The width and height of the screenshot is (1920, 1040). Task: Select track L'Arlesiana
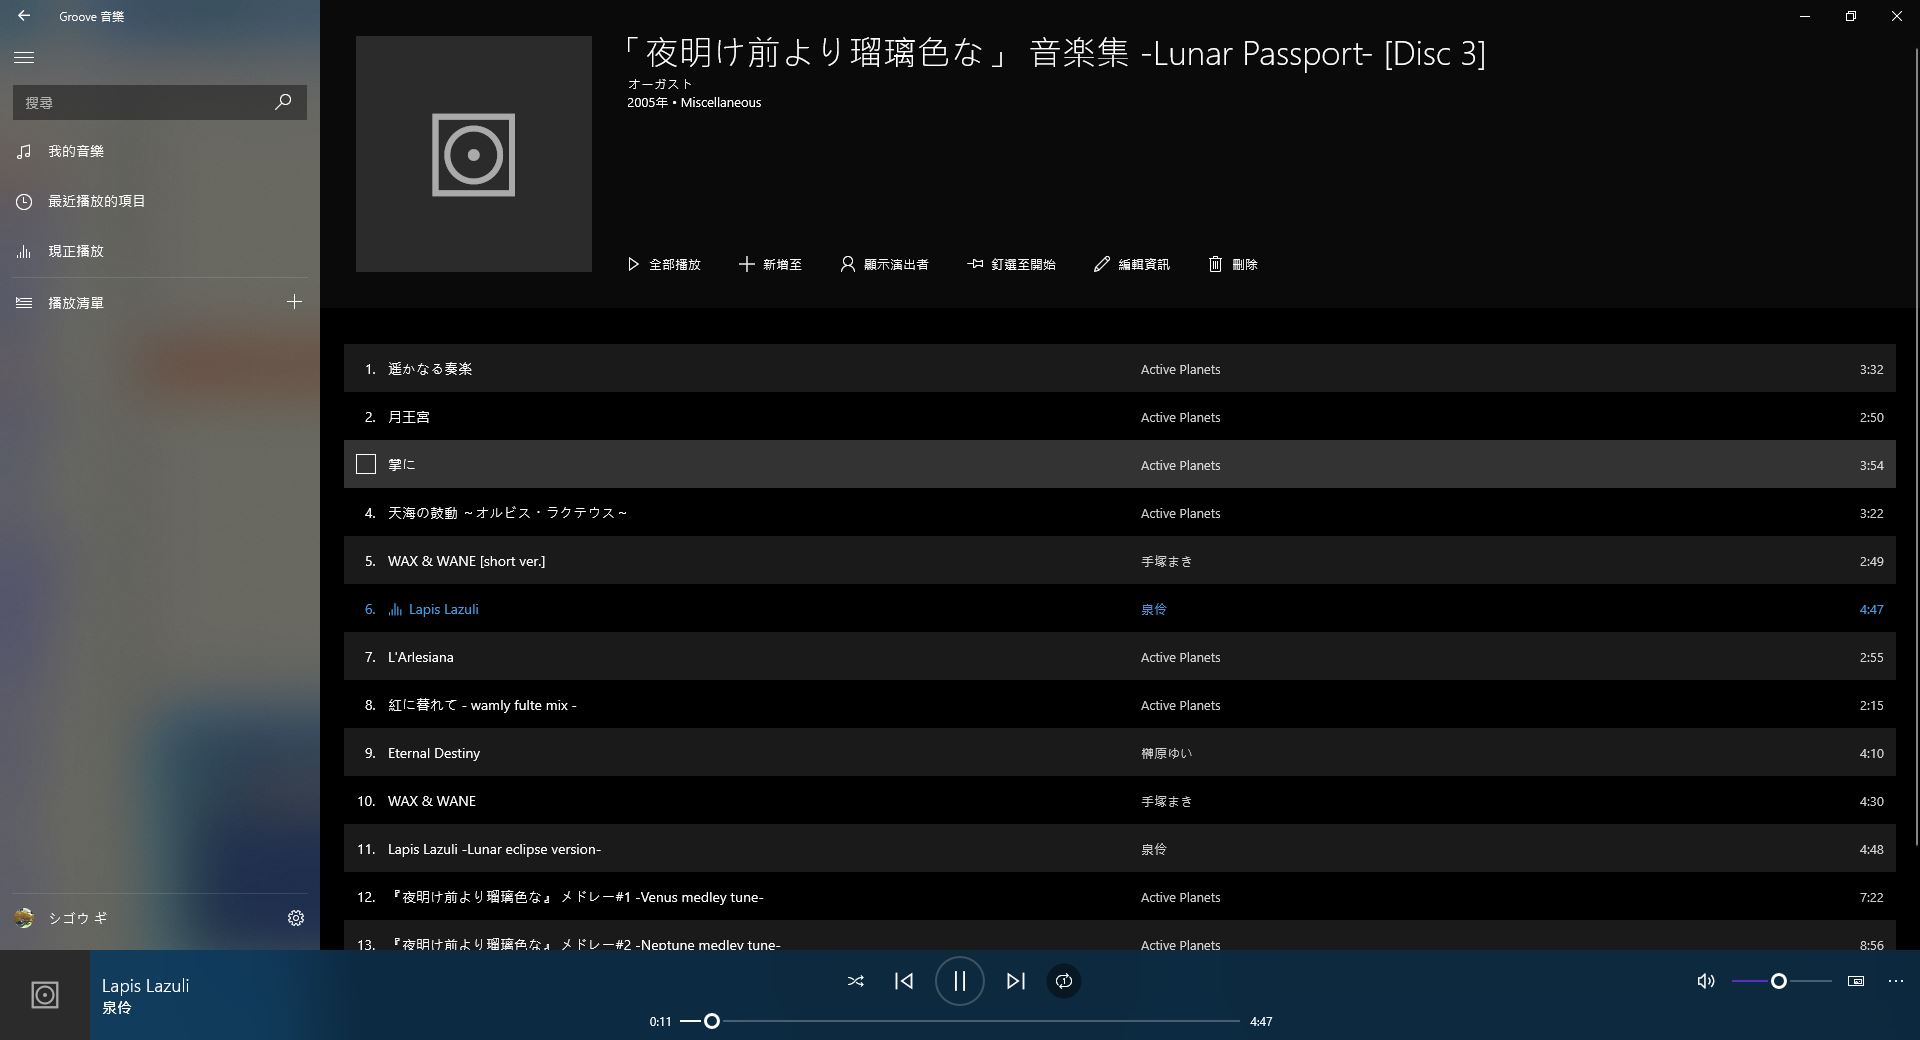[x=1120, y=657]
